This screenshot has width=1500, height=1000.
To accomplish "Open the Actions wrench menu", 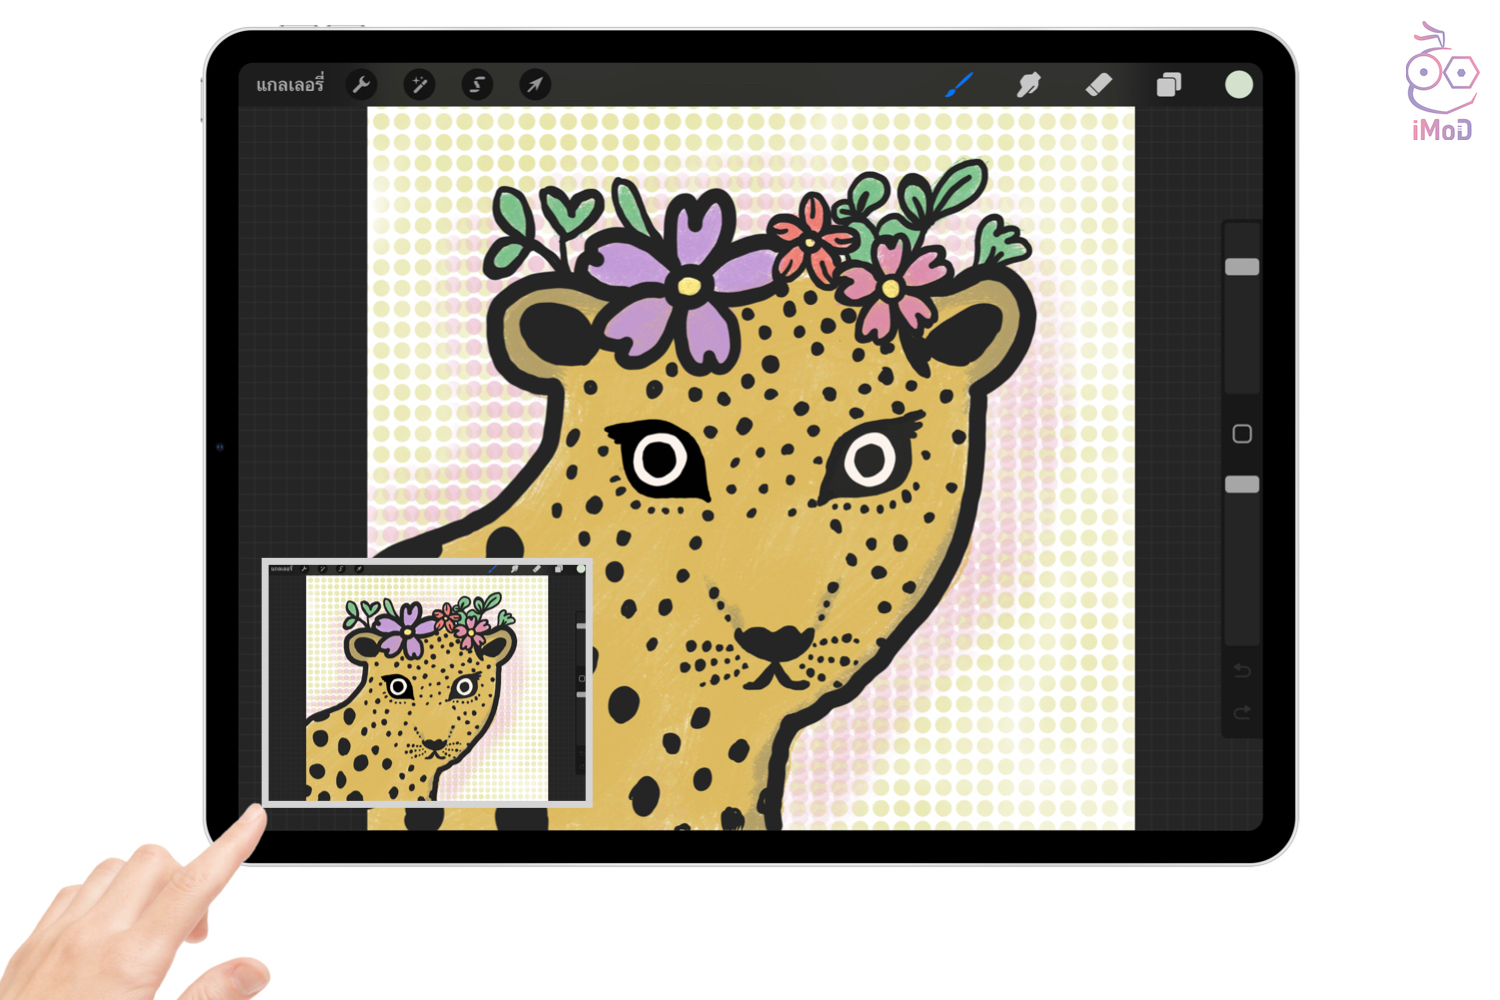I will (x=361, y=85).
